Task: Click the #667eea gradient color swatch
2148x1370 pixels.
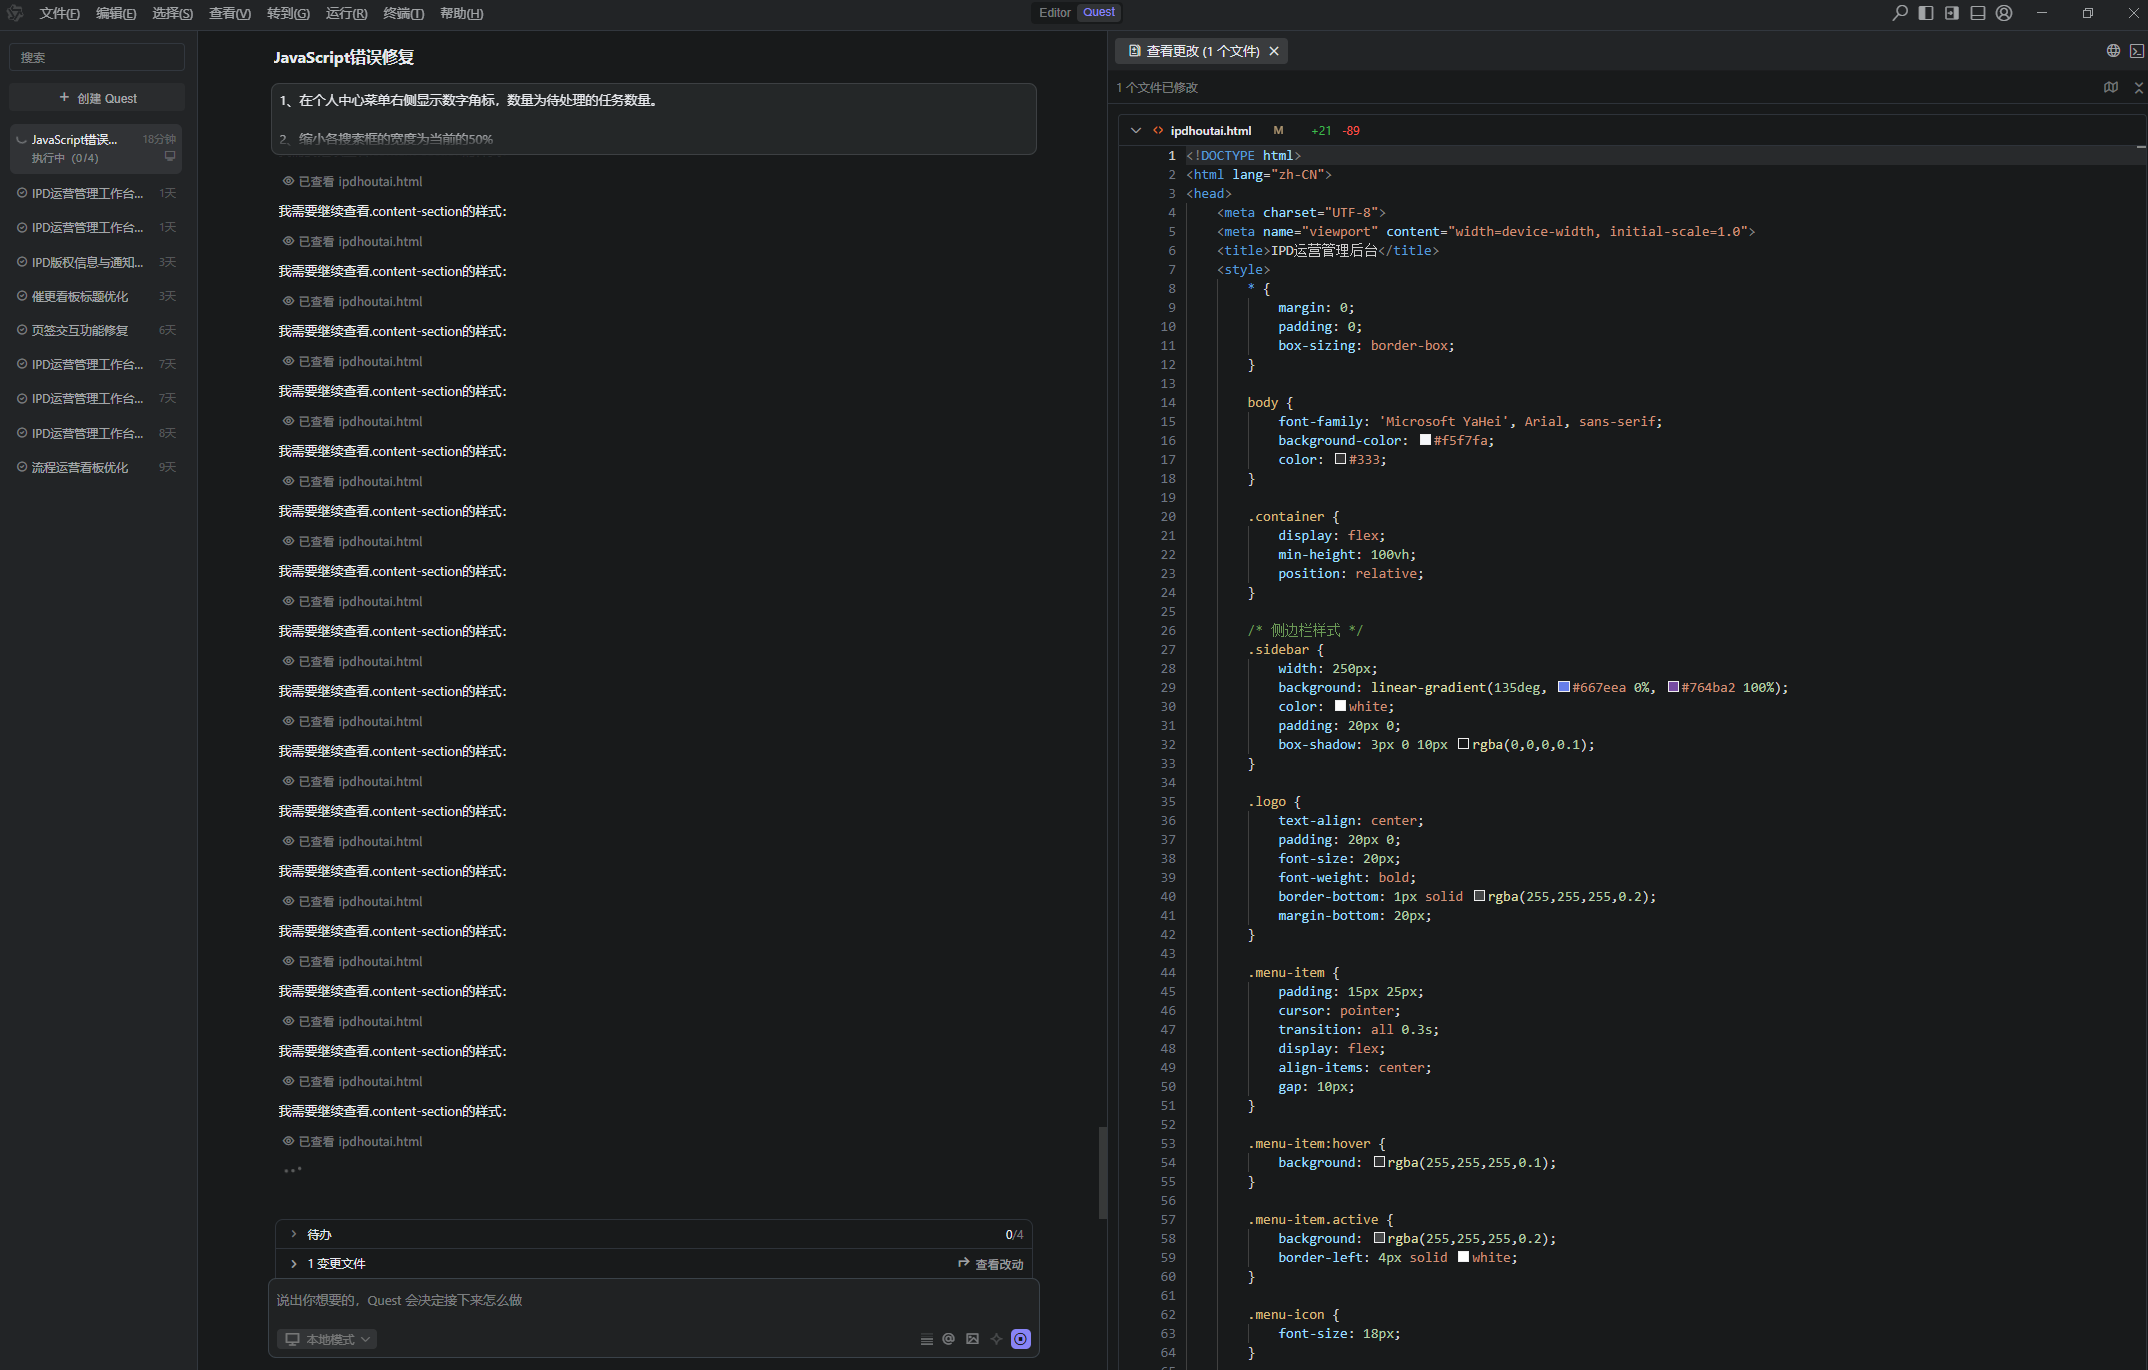Action: (x=1563, y=687)
